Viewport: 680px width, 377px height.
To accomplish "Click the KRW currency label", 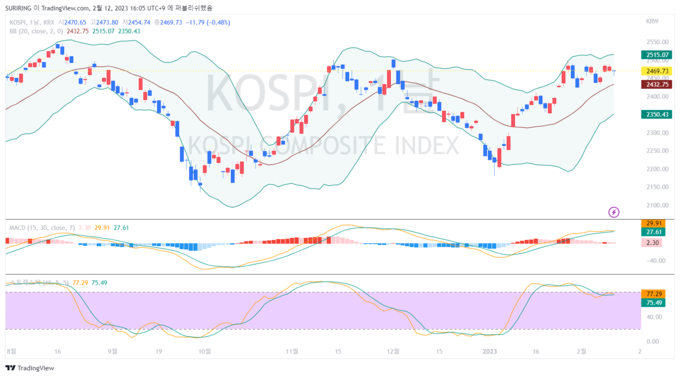I will [x=652, y=21].
